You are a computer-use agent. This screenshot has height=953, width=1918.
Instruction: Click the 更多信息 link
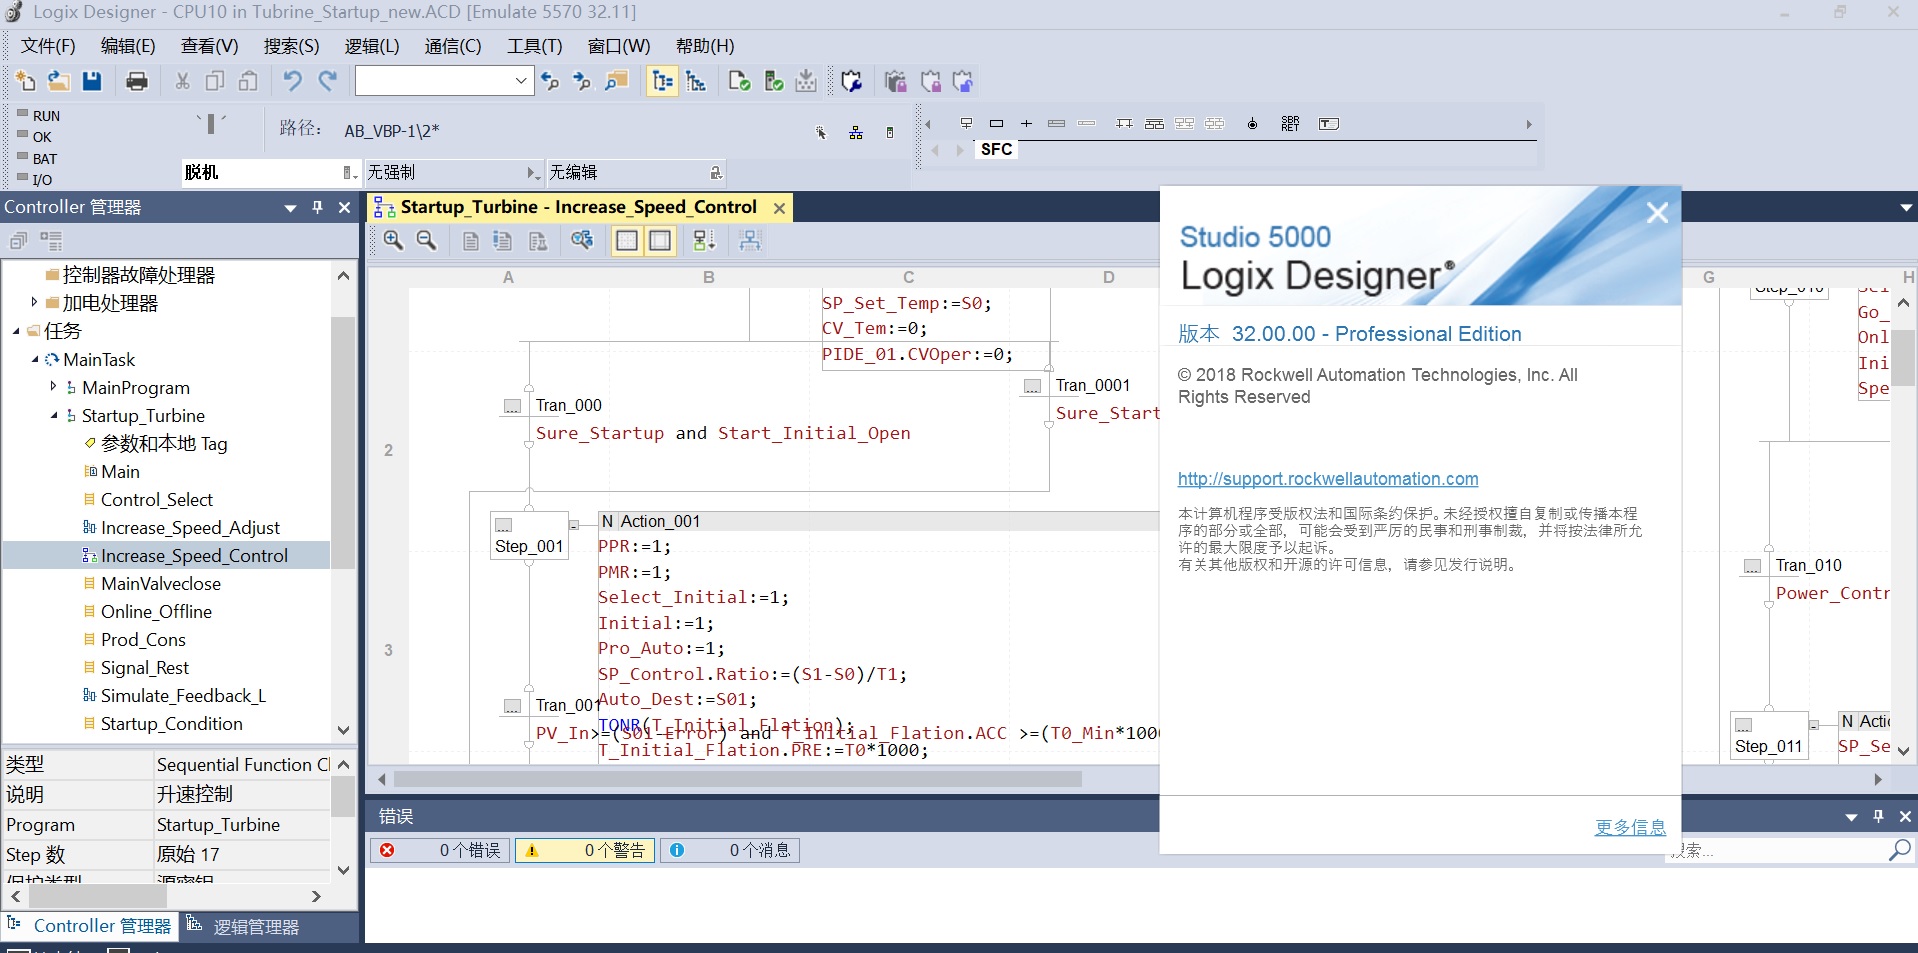coord(1629,827)
